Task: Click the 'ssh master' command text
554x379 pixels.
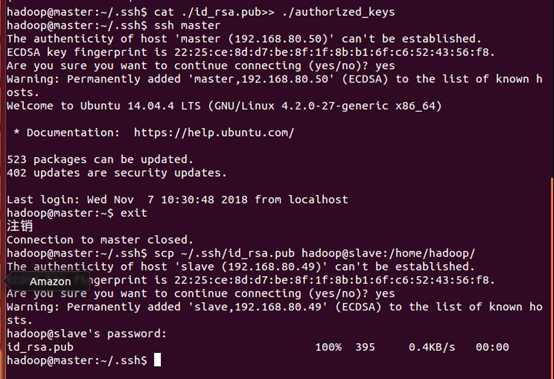Action: pyautogui.click(x=187, y=25)
